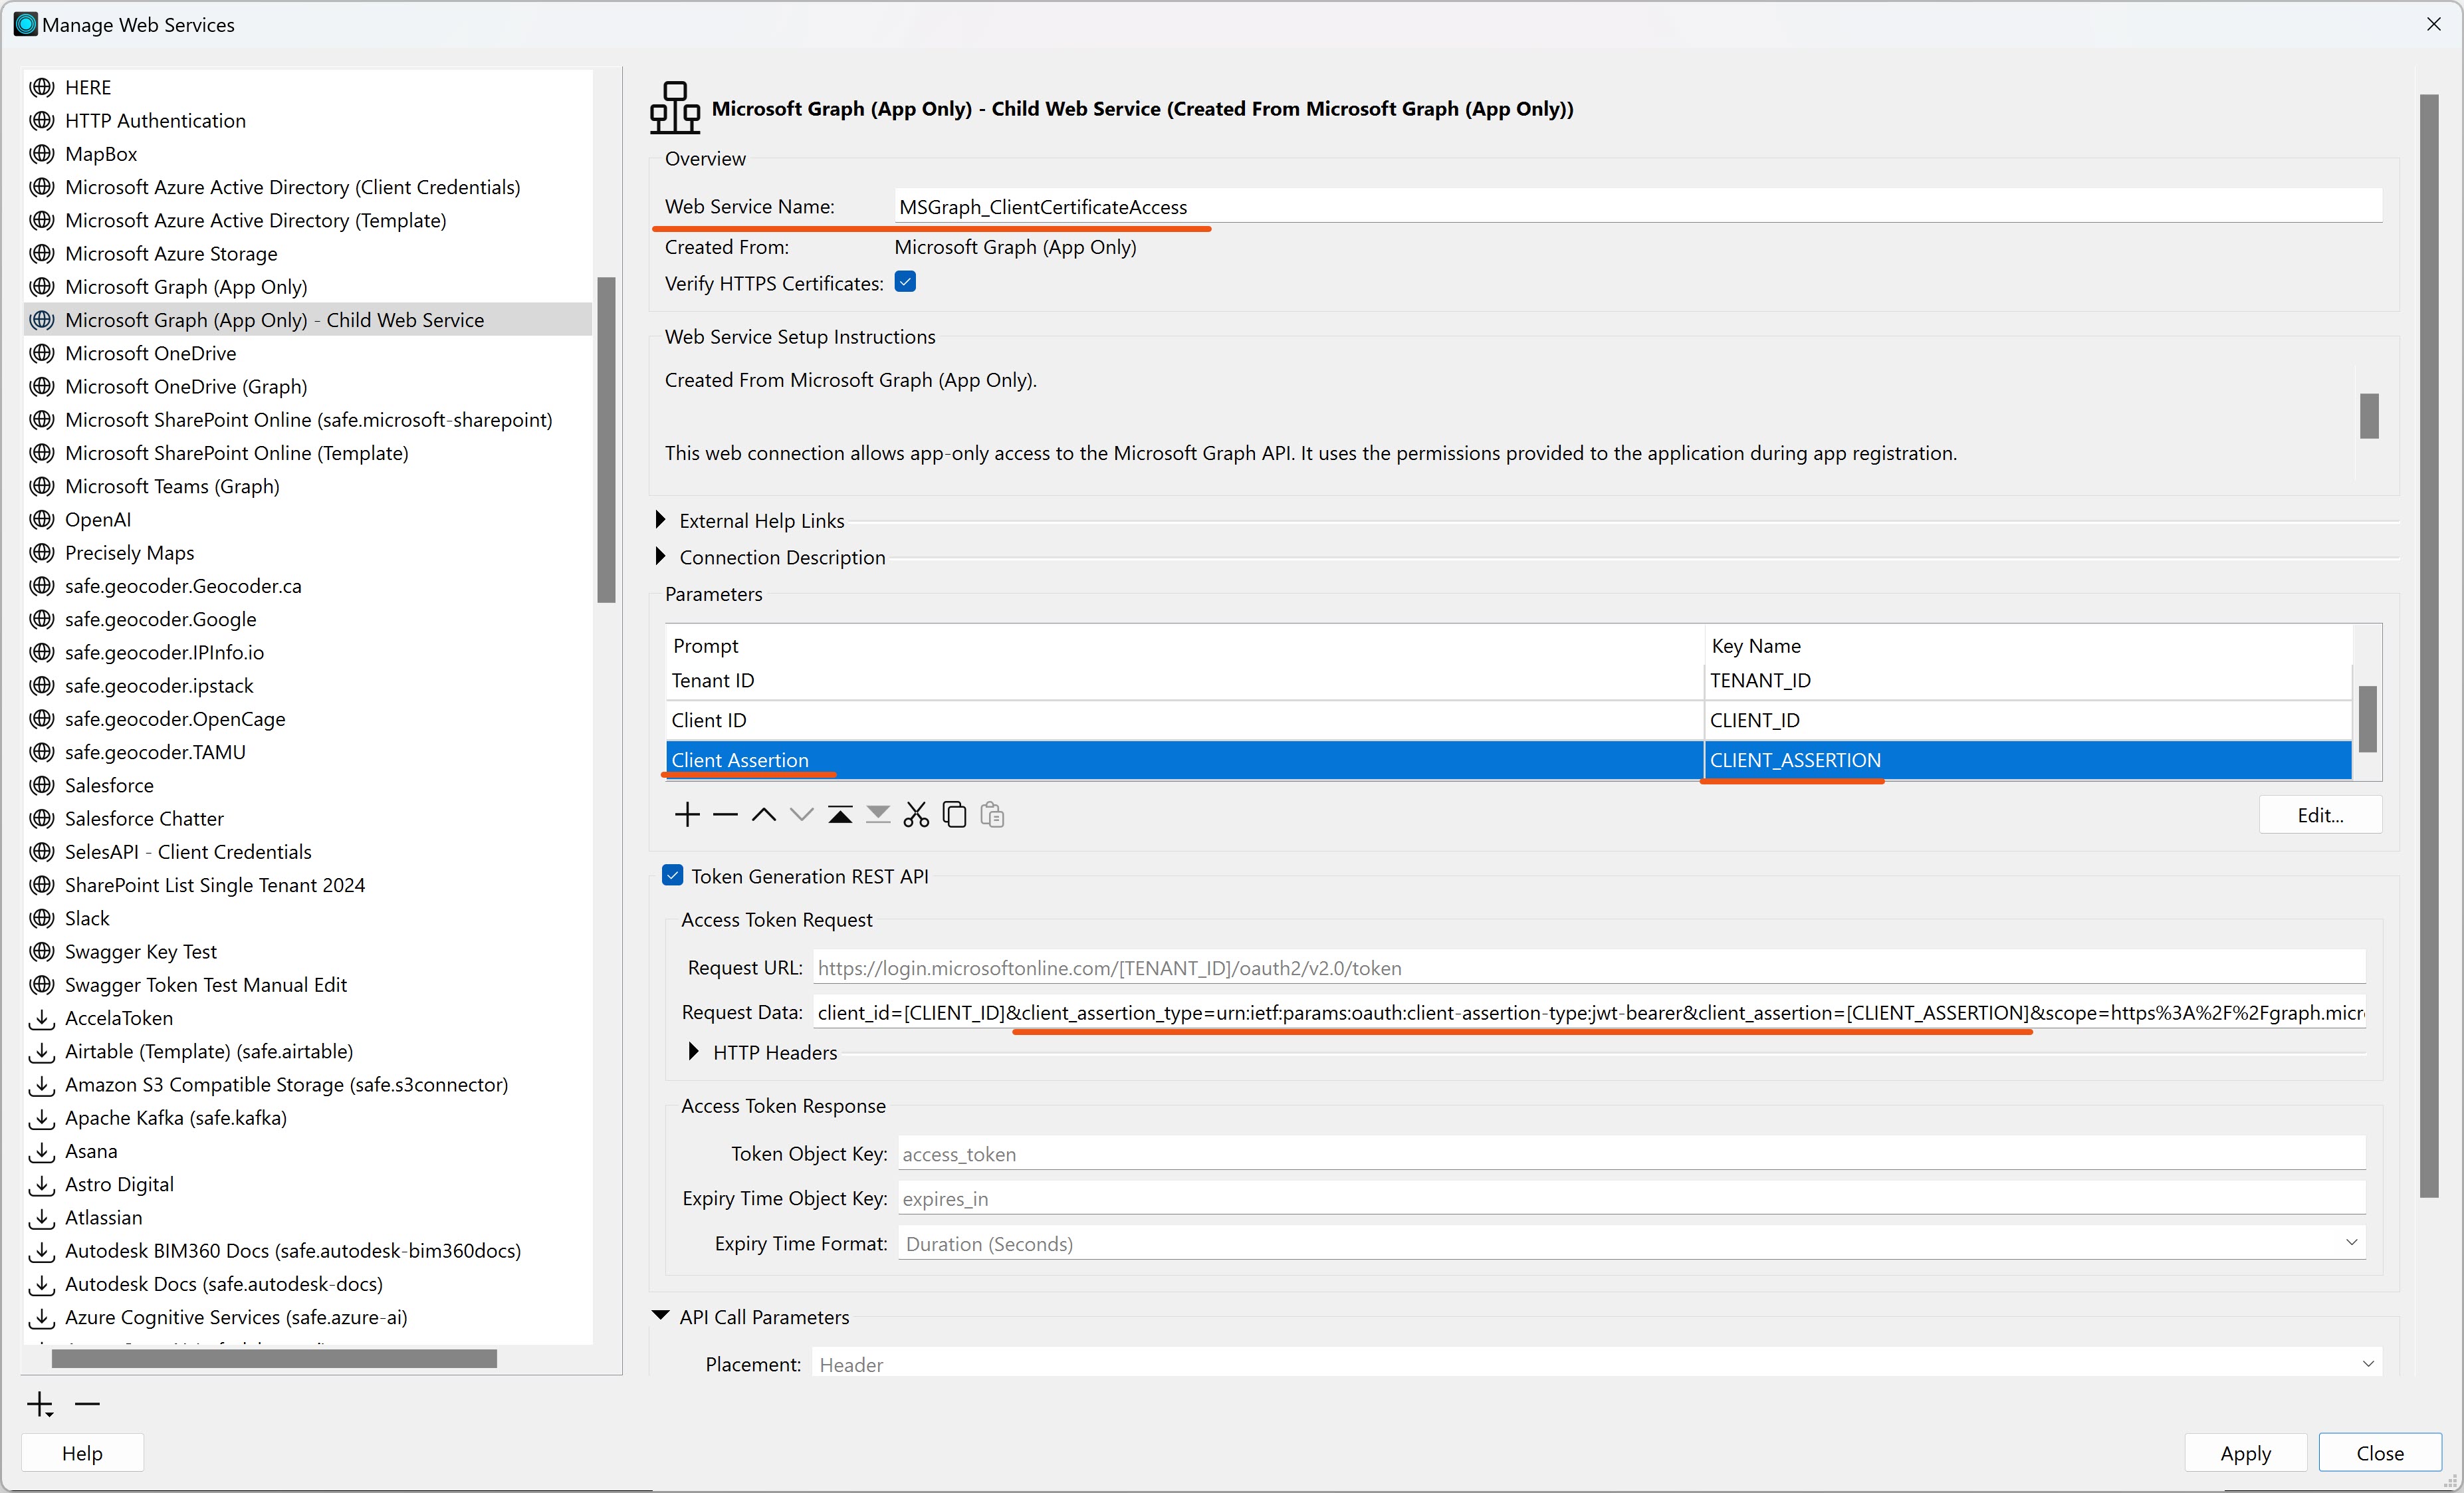Open Placement dropdown
The height and width of the screenshot is (1493, 2464).
[1597, 1364]
